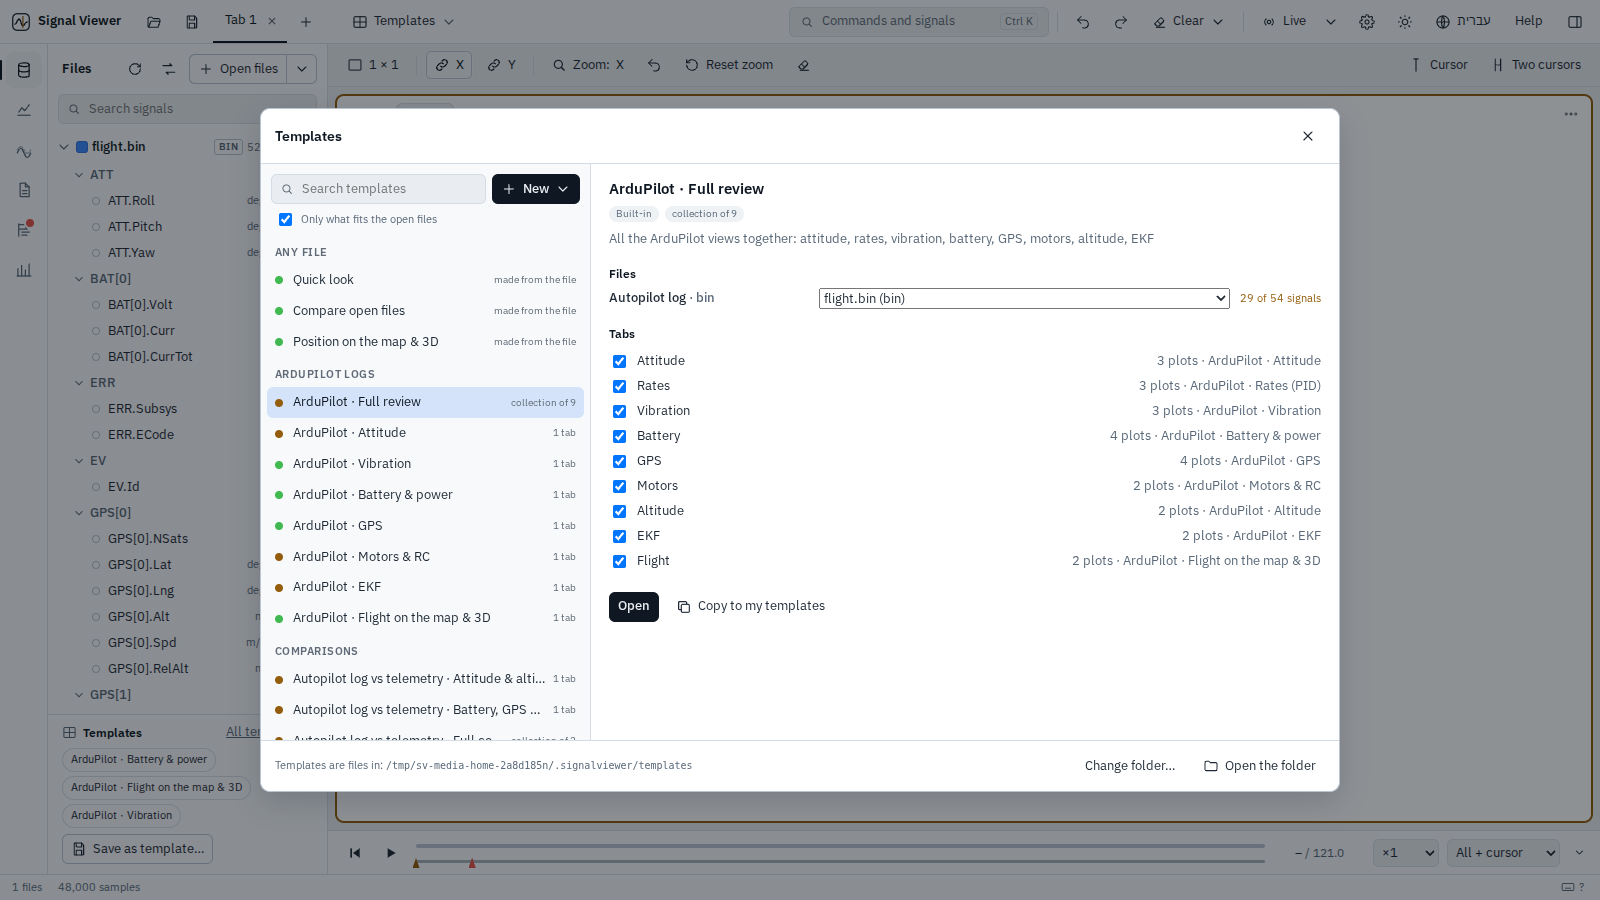Uncheck the Rates tab checkbox
Viewport: 1600px width, 900px height.
coord(620,386)
